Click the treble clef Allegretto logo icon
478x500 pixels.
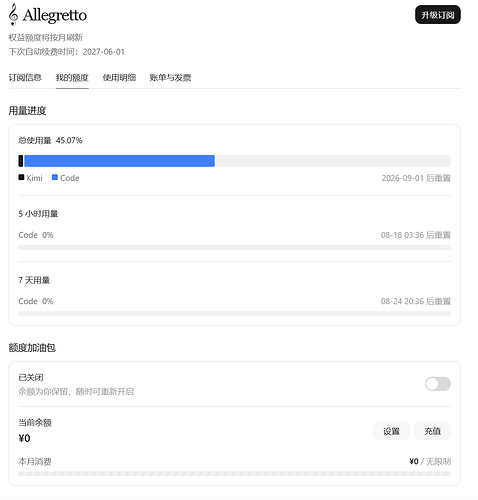[13, 15]
